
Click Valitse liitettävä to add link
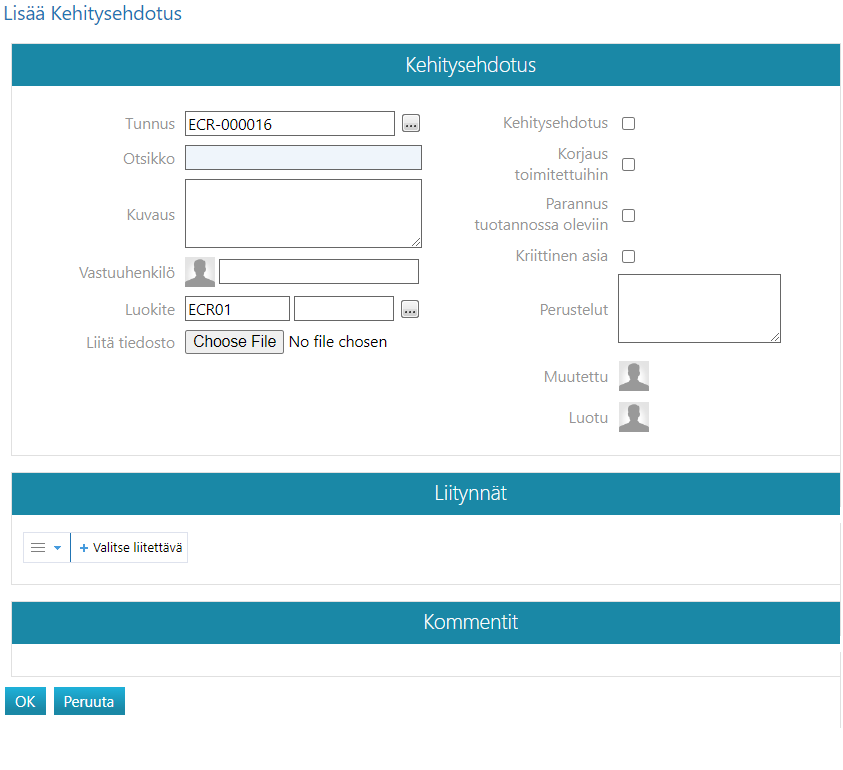[131, 548]
